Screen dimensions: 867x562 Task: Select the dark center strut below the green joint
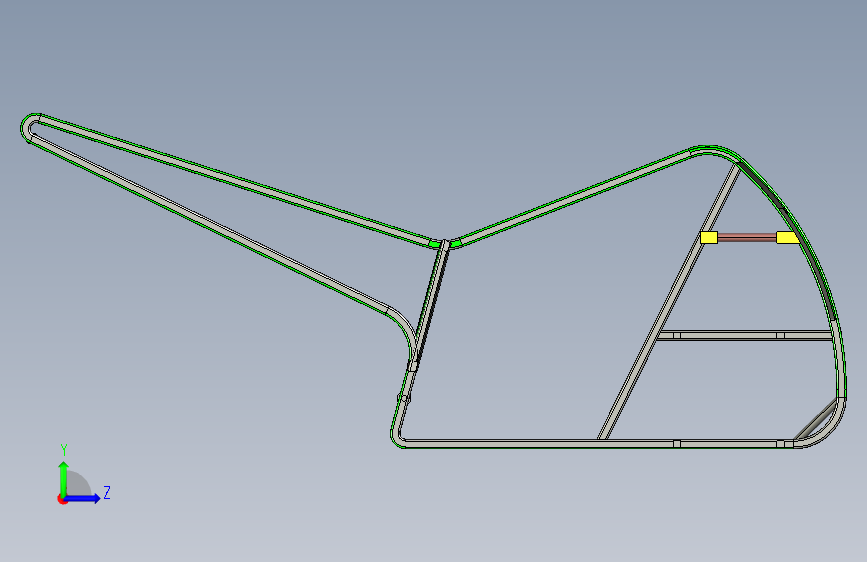click(429, 306)
